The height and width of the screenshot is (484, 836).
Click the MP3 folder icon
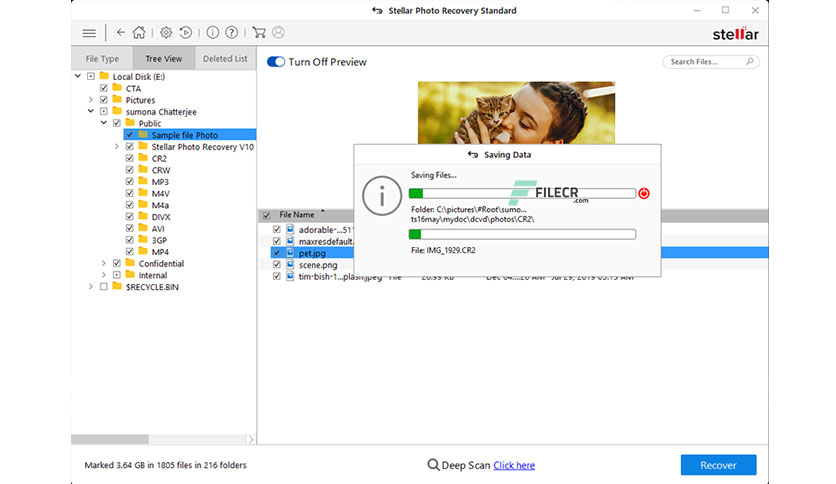(x=143, y=181)
